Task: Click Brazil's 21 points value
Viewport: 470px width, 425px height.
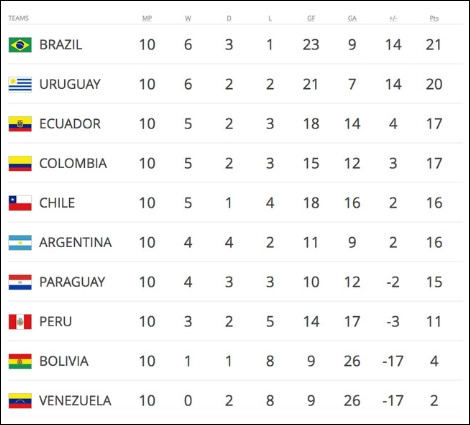Action: click(x=434, y=45)
